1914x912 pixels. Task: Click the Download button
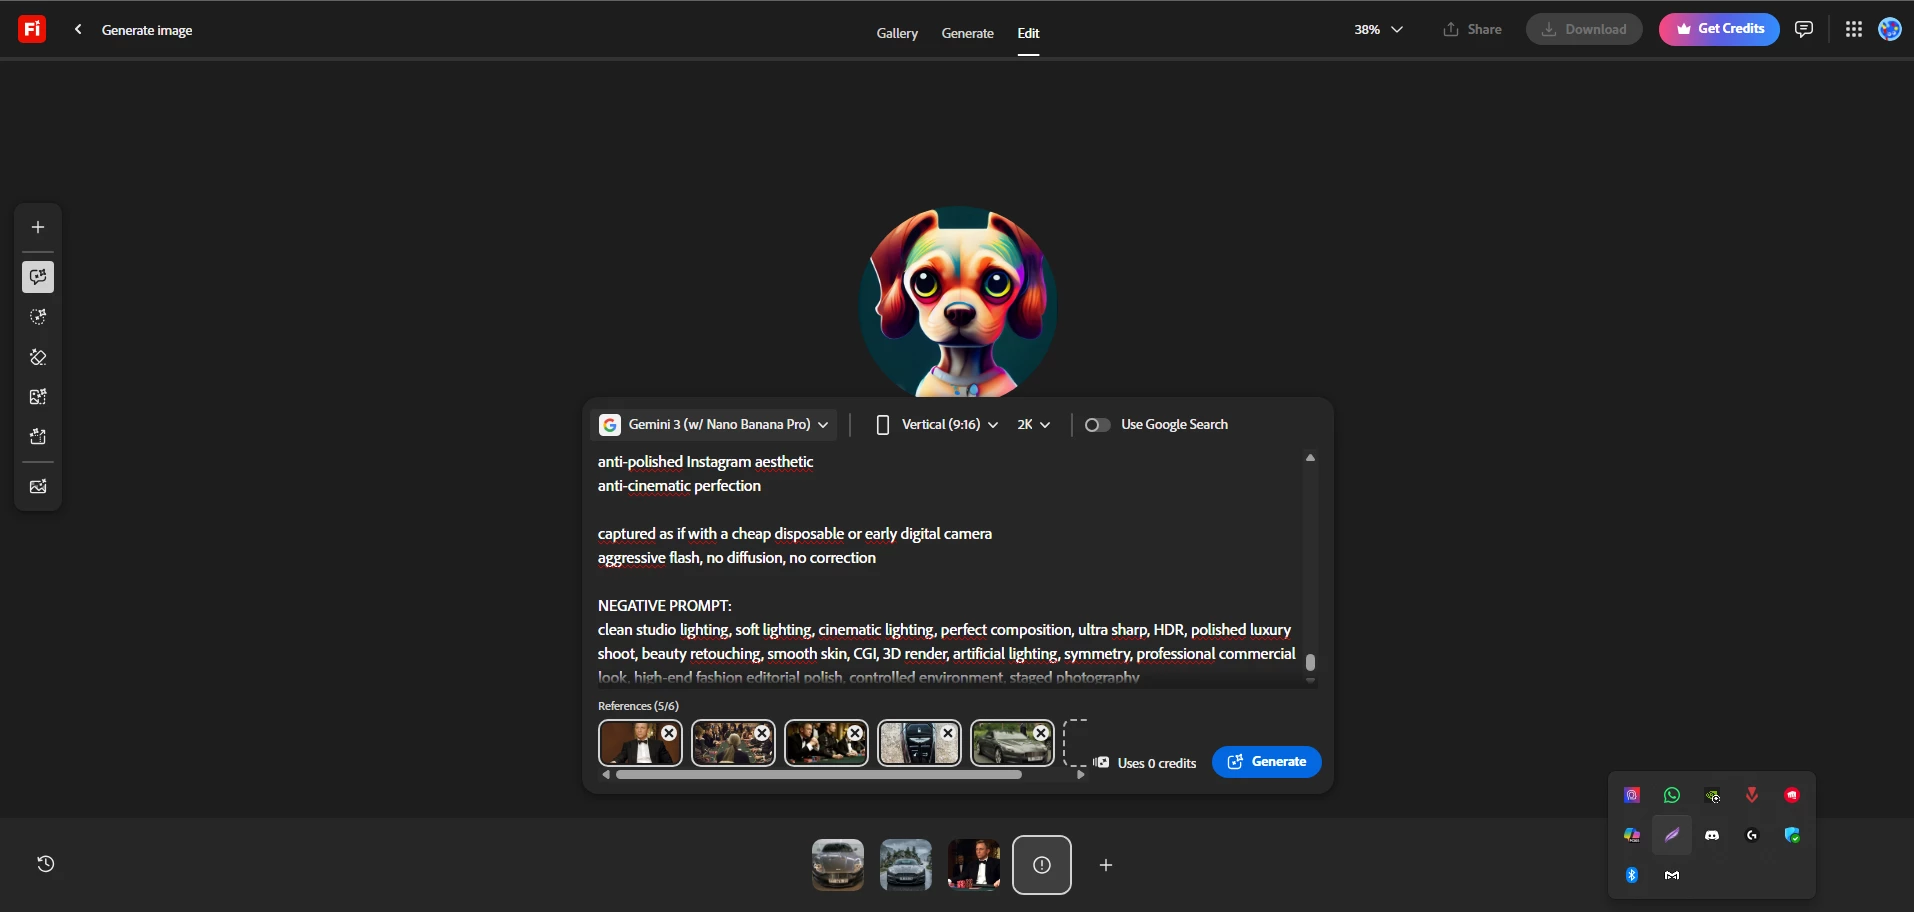1584,29
